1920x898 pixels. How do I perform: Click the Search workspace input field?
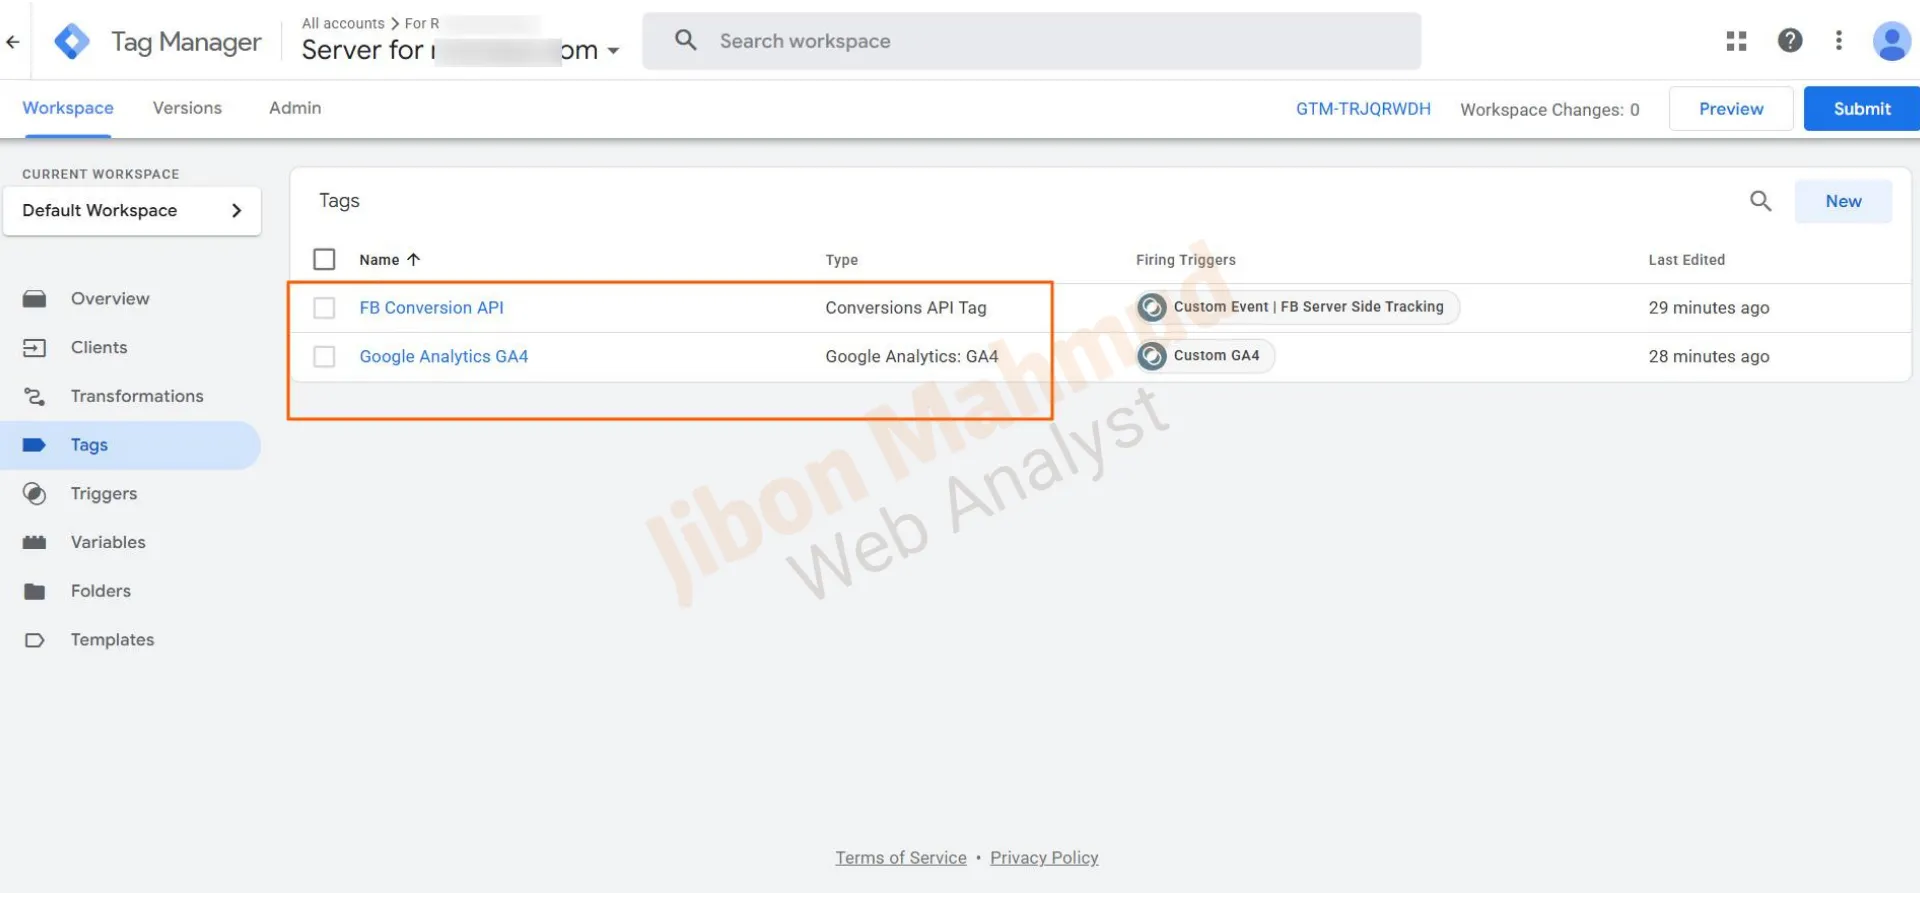point(1050,41)
